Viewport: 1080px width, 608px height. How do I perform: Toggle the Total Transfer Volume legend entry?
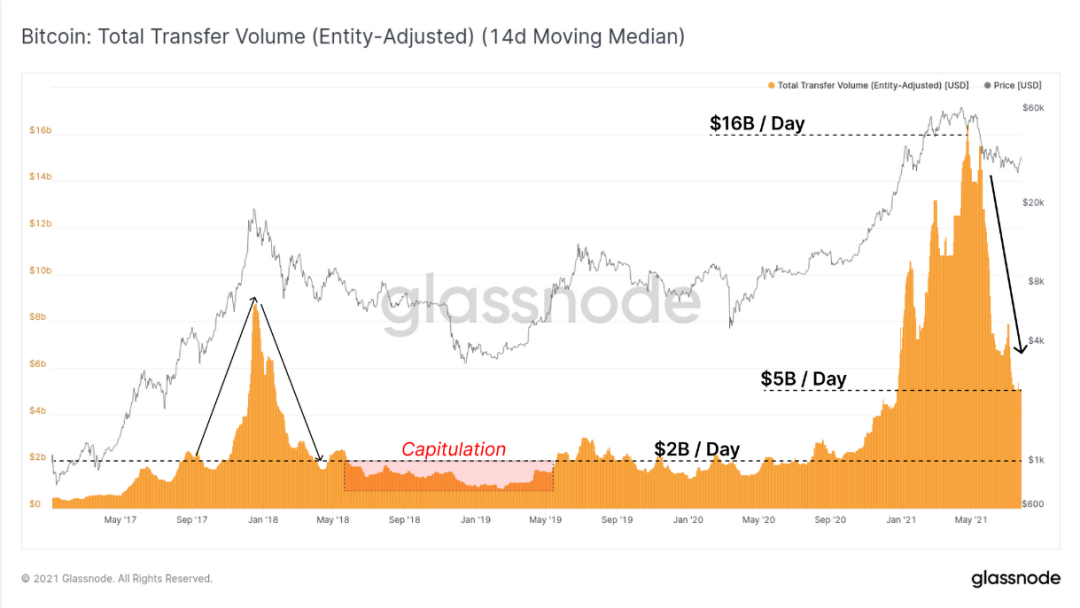868,85
